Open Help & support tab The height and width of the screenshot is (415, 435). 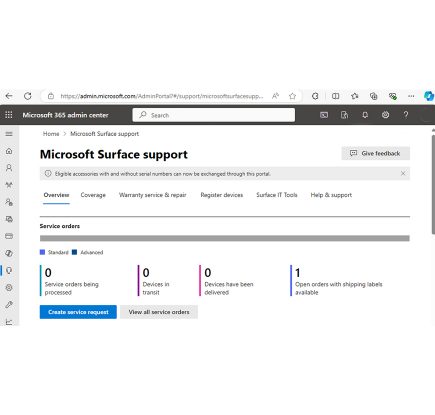(x=331, y=195)
